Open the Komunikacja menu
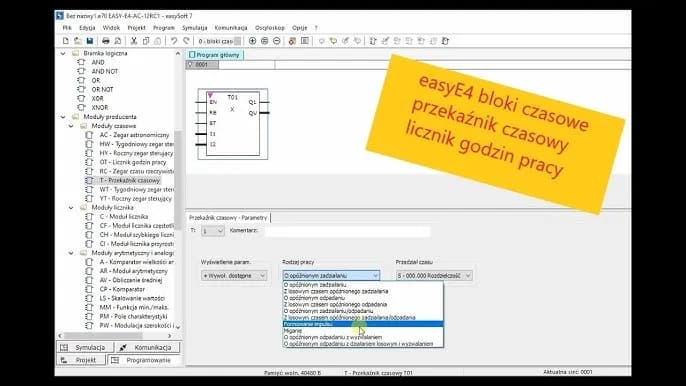This screenshot has height=386, width=686. 231,28
